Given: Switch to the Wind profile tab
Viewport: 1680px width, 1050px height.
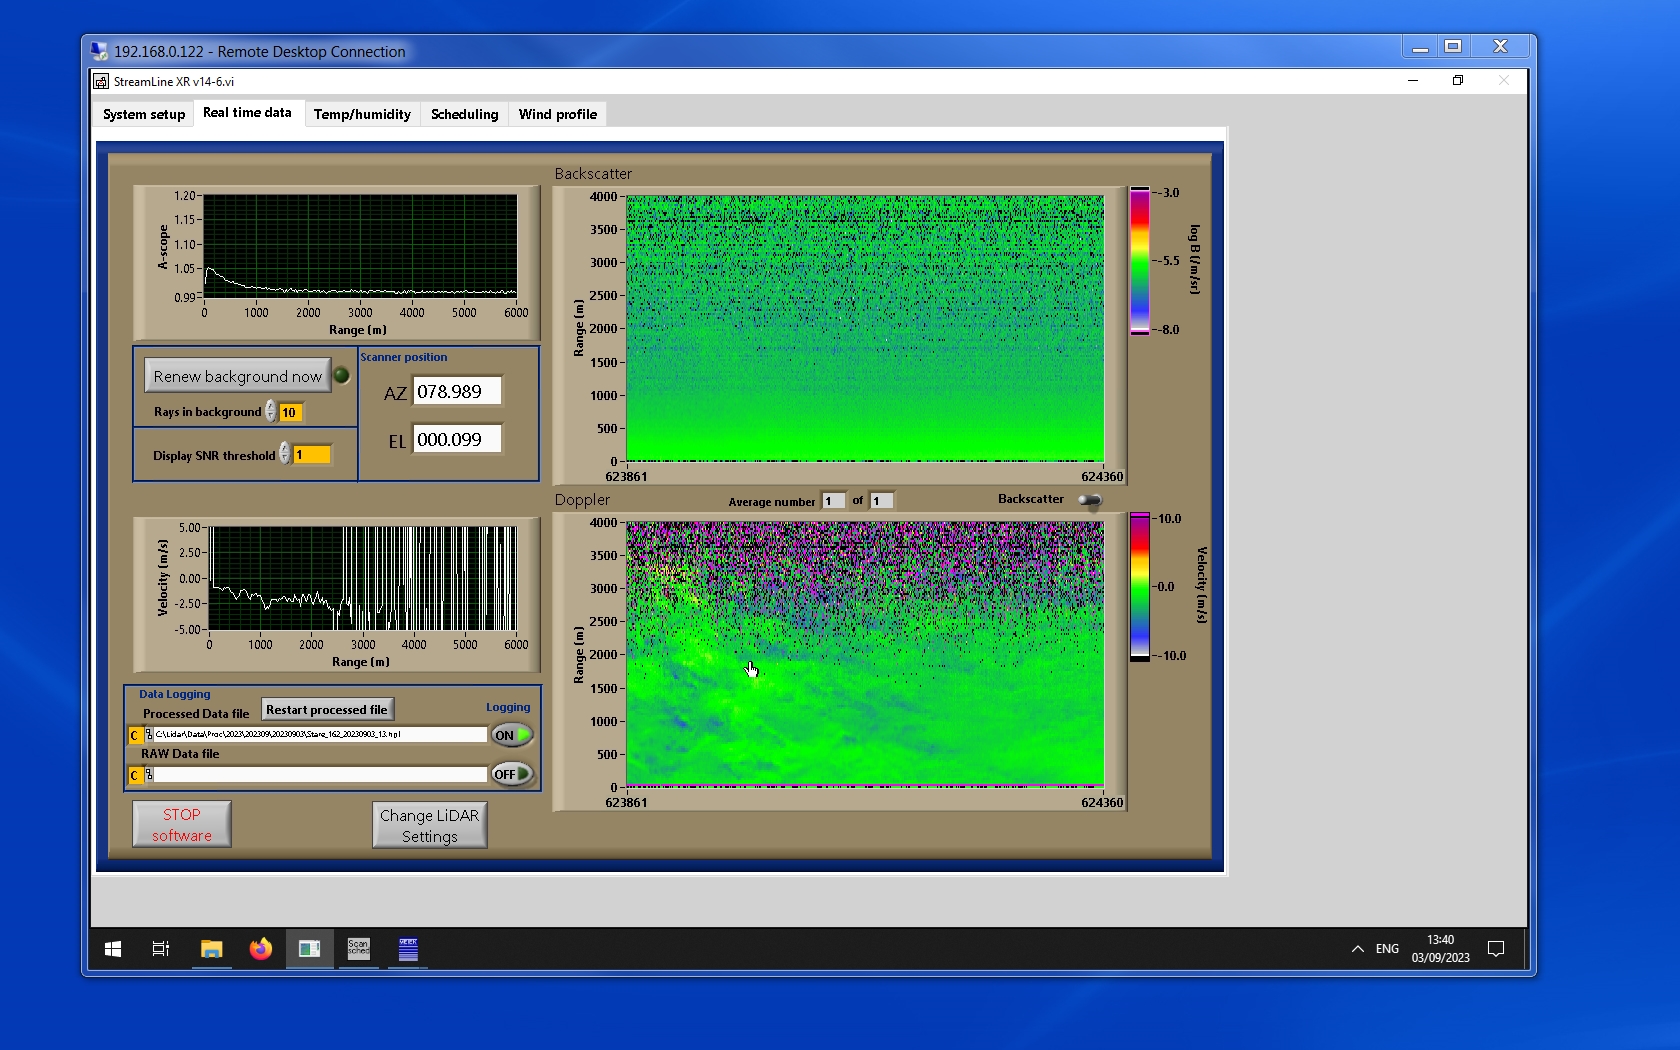Looking at the screenshot, I should (557, 114).
